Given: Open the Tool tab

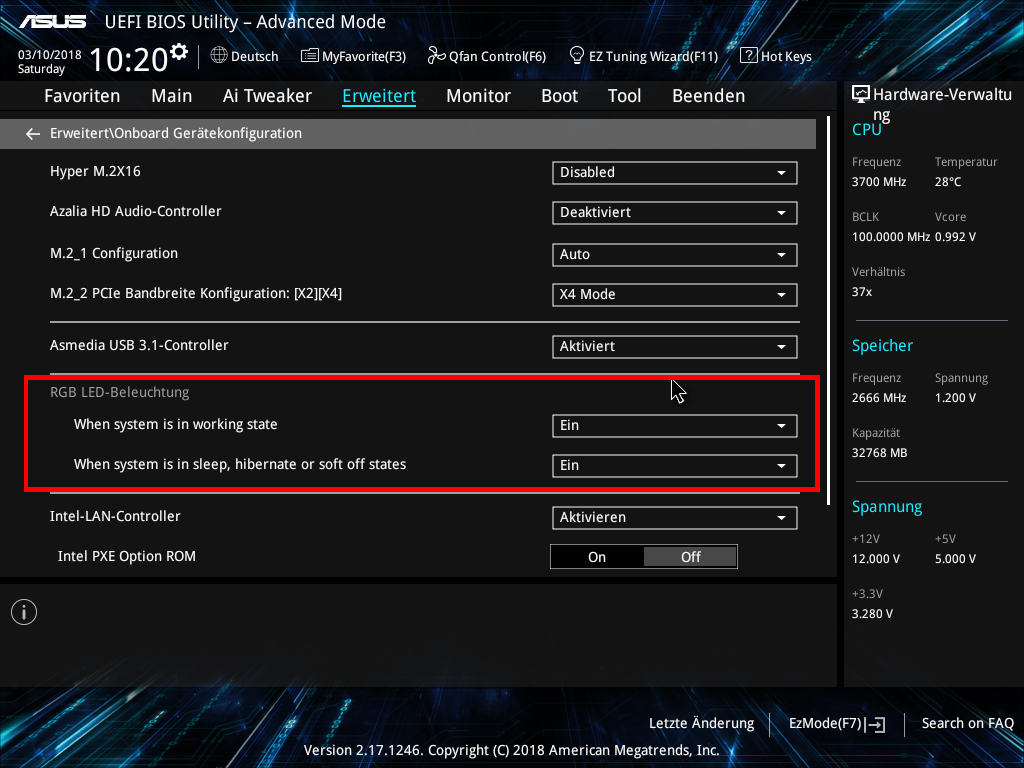Looking at the screenshot, I should pyautogui.click(x=624, y=96).
